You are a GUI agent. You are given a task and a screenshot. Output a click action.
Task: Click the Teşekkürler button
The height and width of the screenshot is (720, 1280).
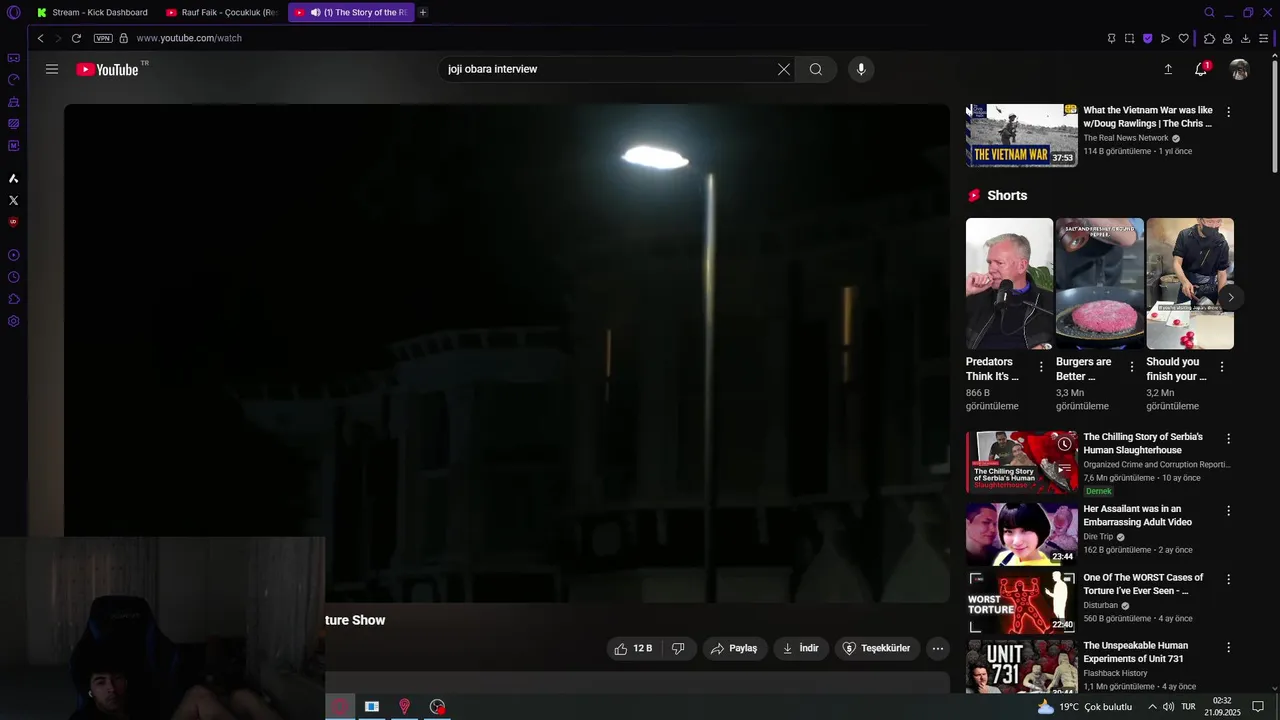(877, 648)
